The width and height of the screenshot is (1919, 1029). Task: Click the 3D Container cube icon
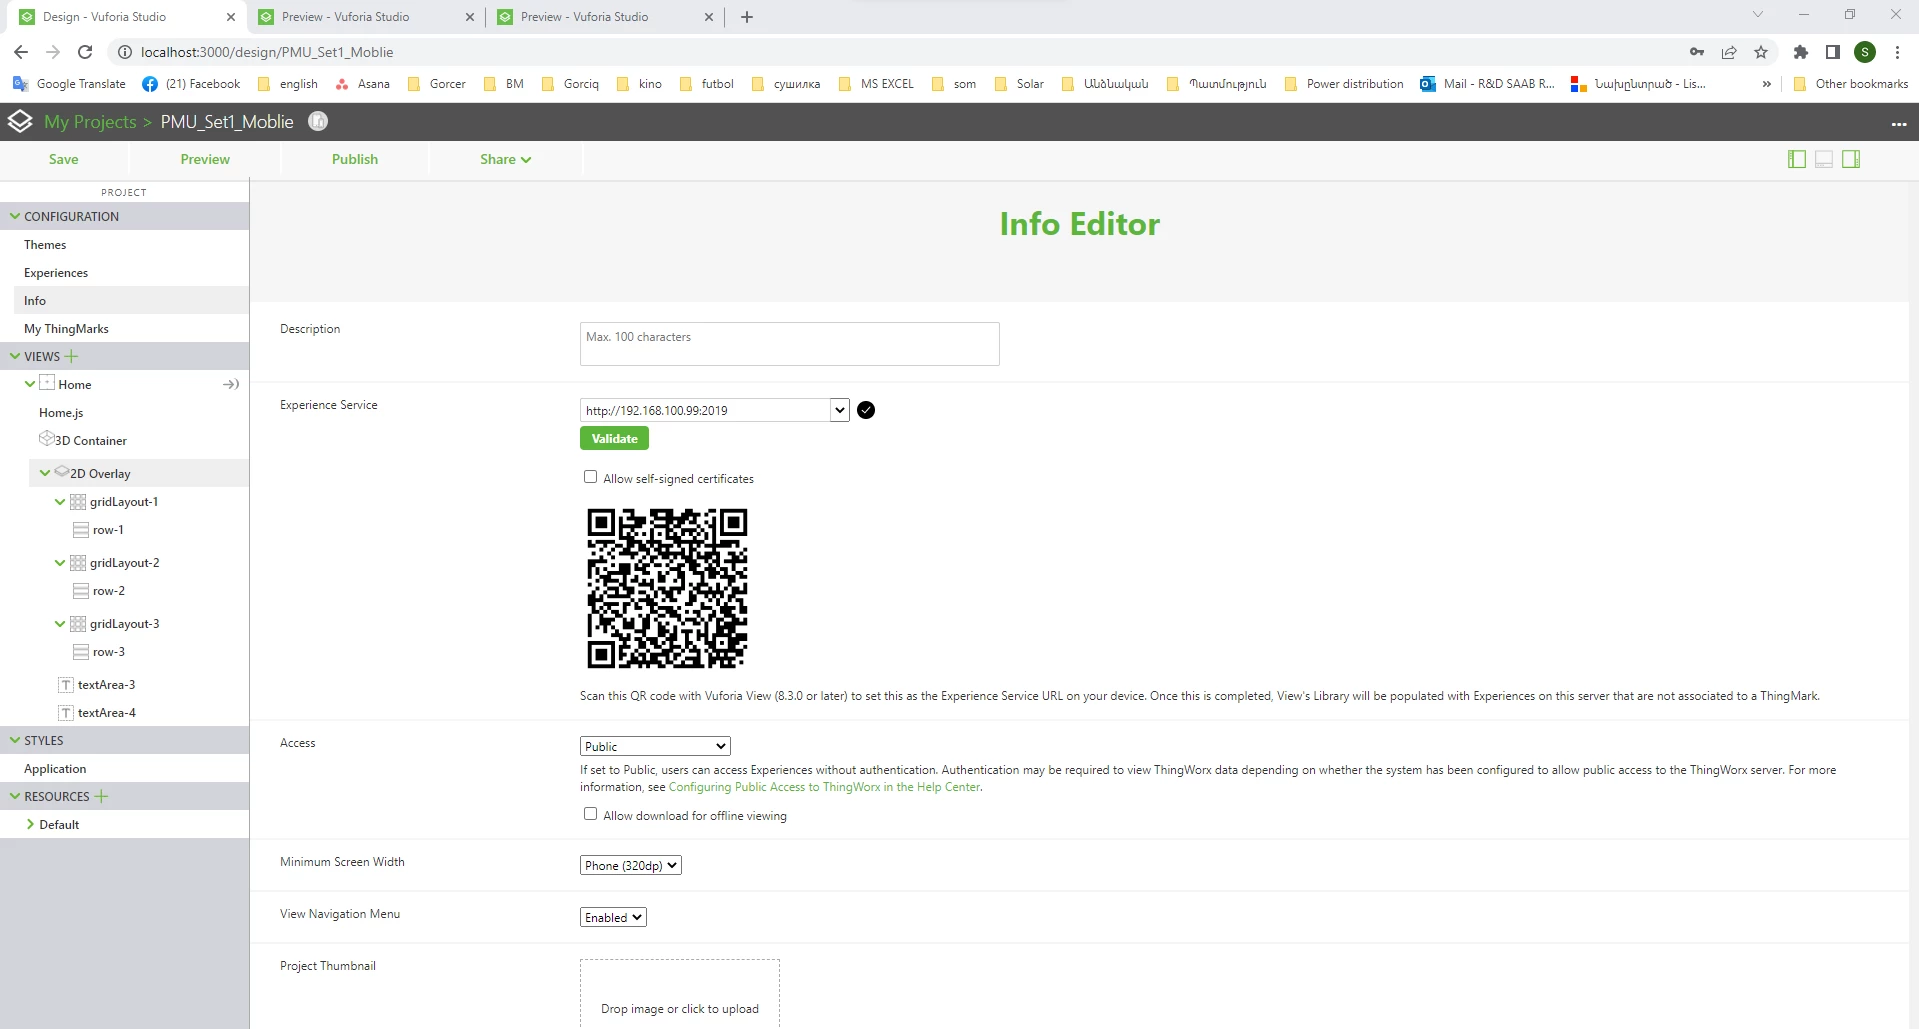click(46, 438)
